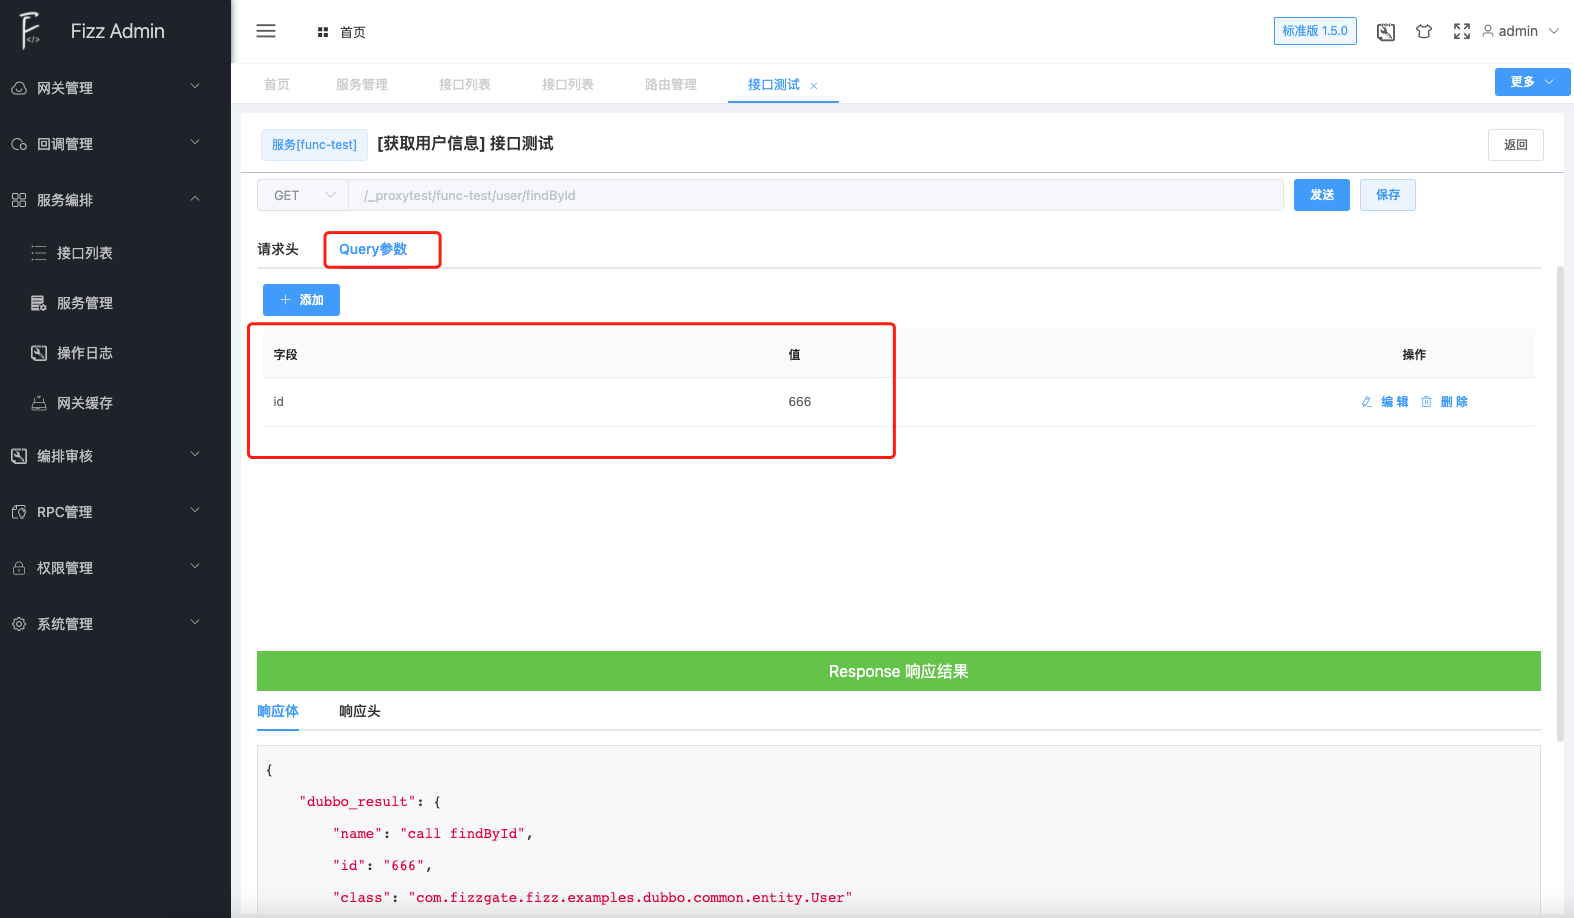Open the GET method dropdown

[303, 195]
